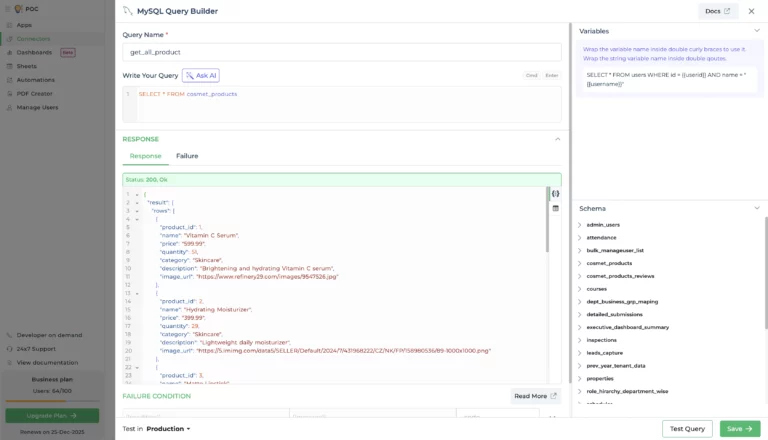Run the query with Test Query

[x=687, y=428]
